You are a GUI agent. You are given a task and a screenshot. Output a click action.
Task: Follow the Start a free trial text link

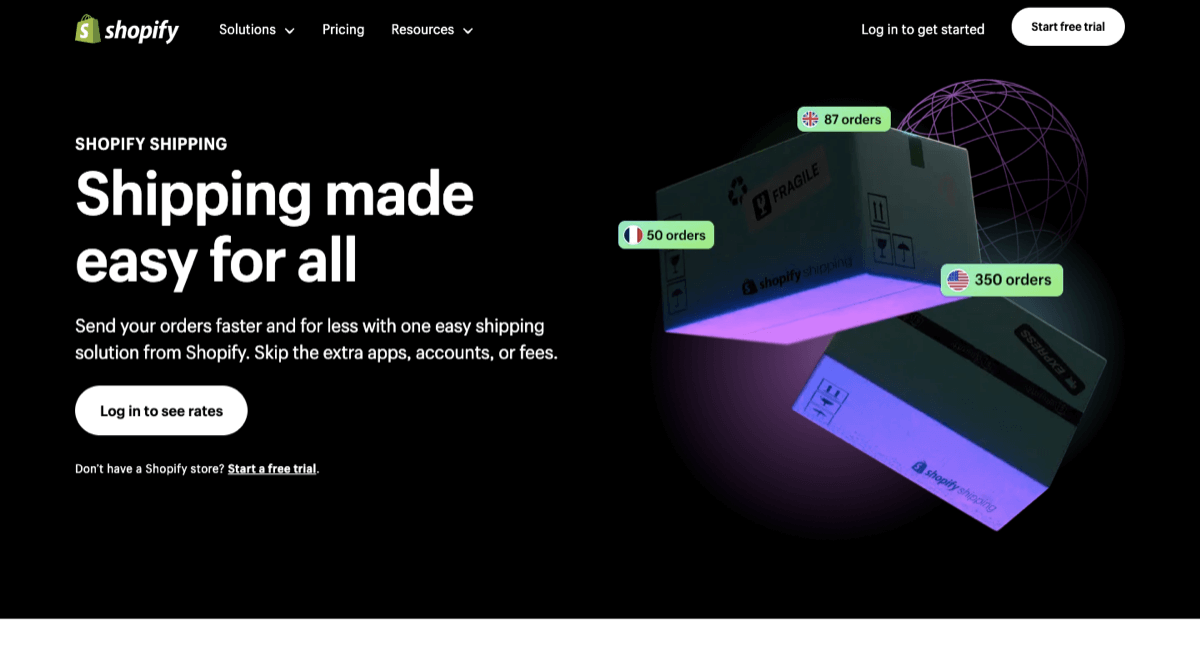point(272,469)
